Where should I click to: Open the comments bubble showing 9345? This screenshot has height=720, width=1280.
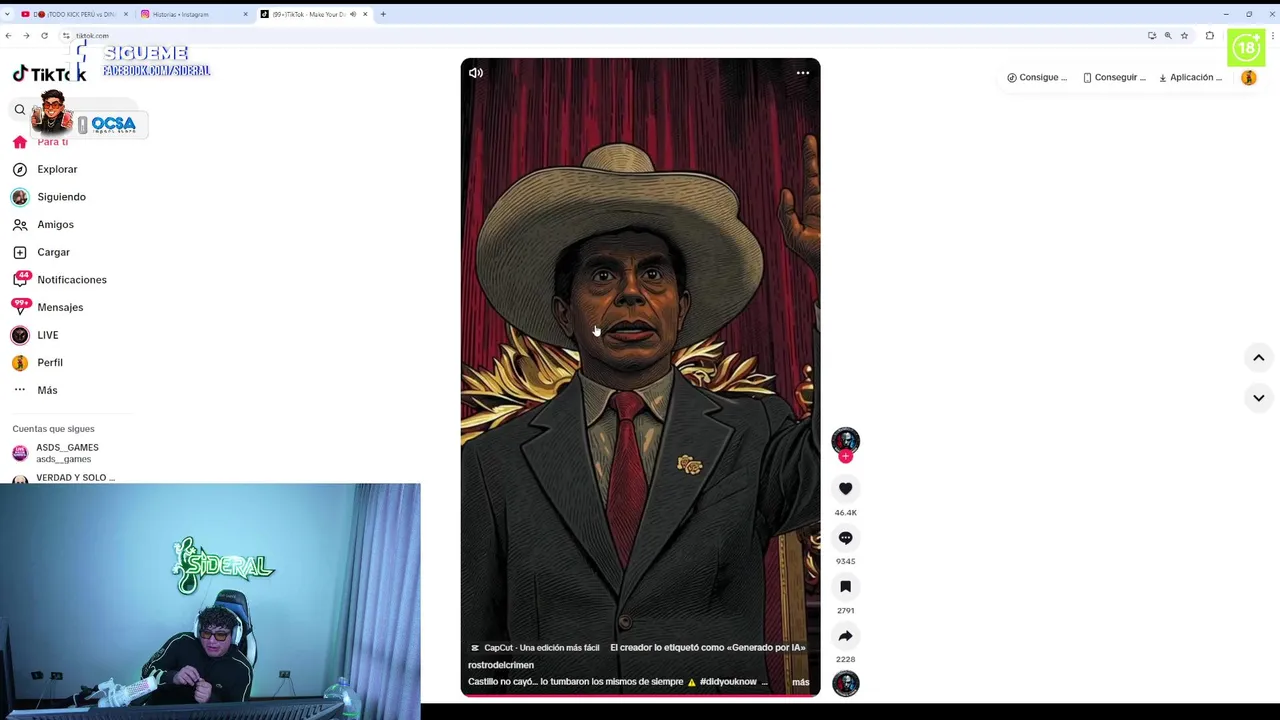845,538
